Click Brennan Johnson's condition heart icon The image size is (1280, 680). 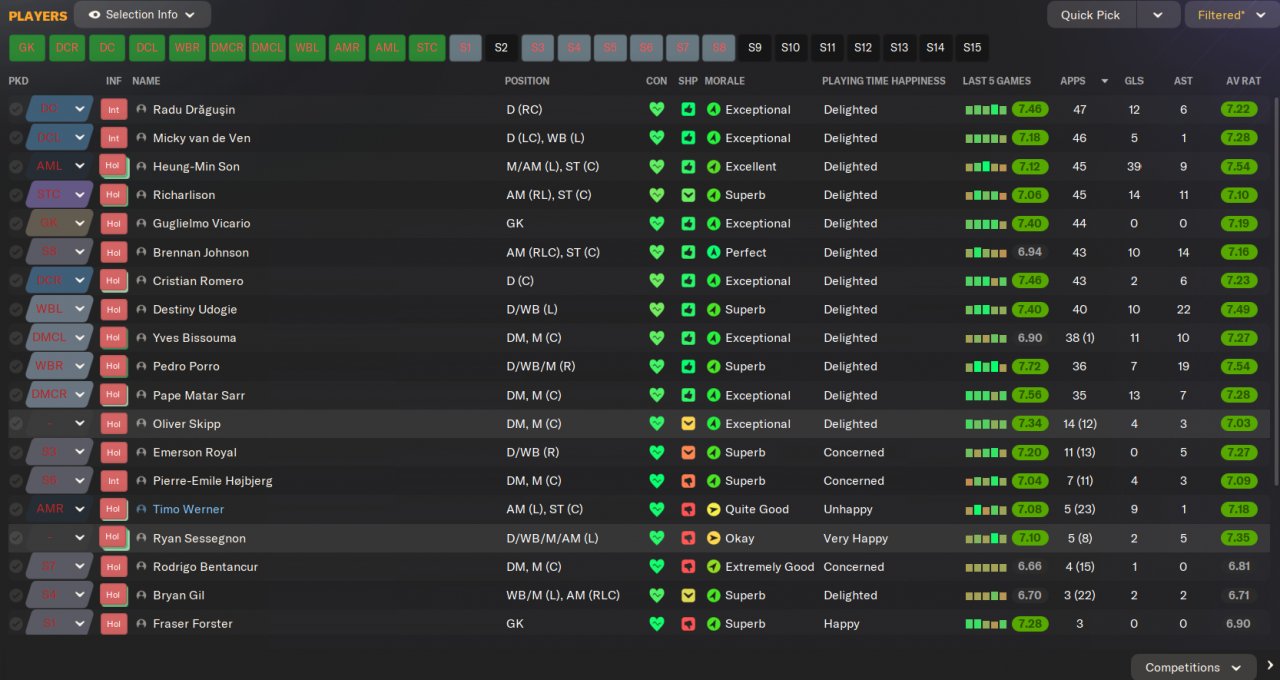(656, 253)
